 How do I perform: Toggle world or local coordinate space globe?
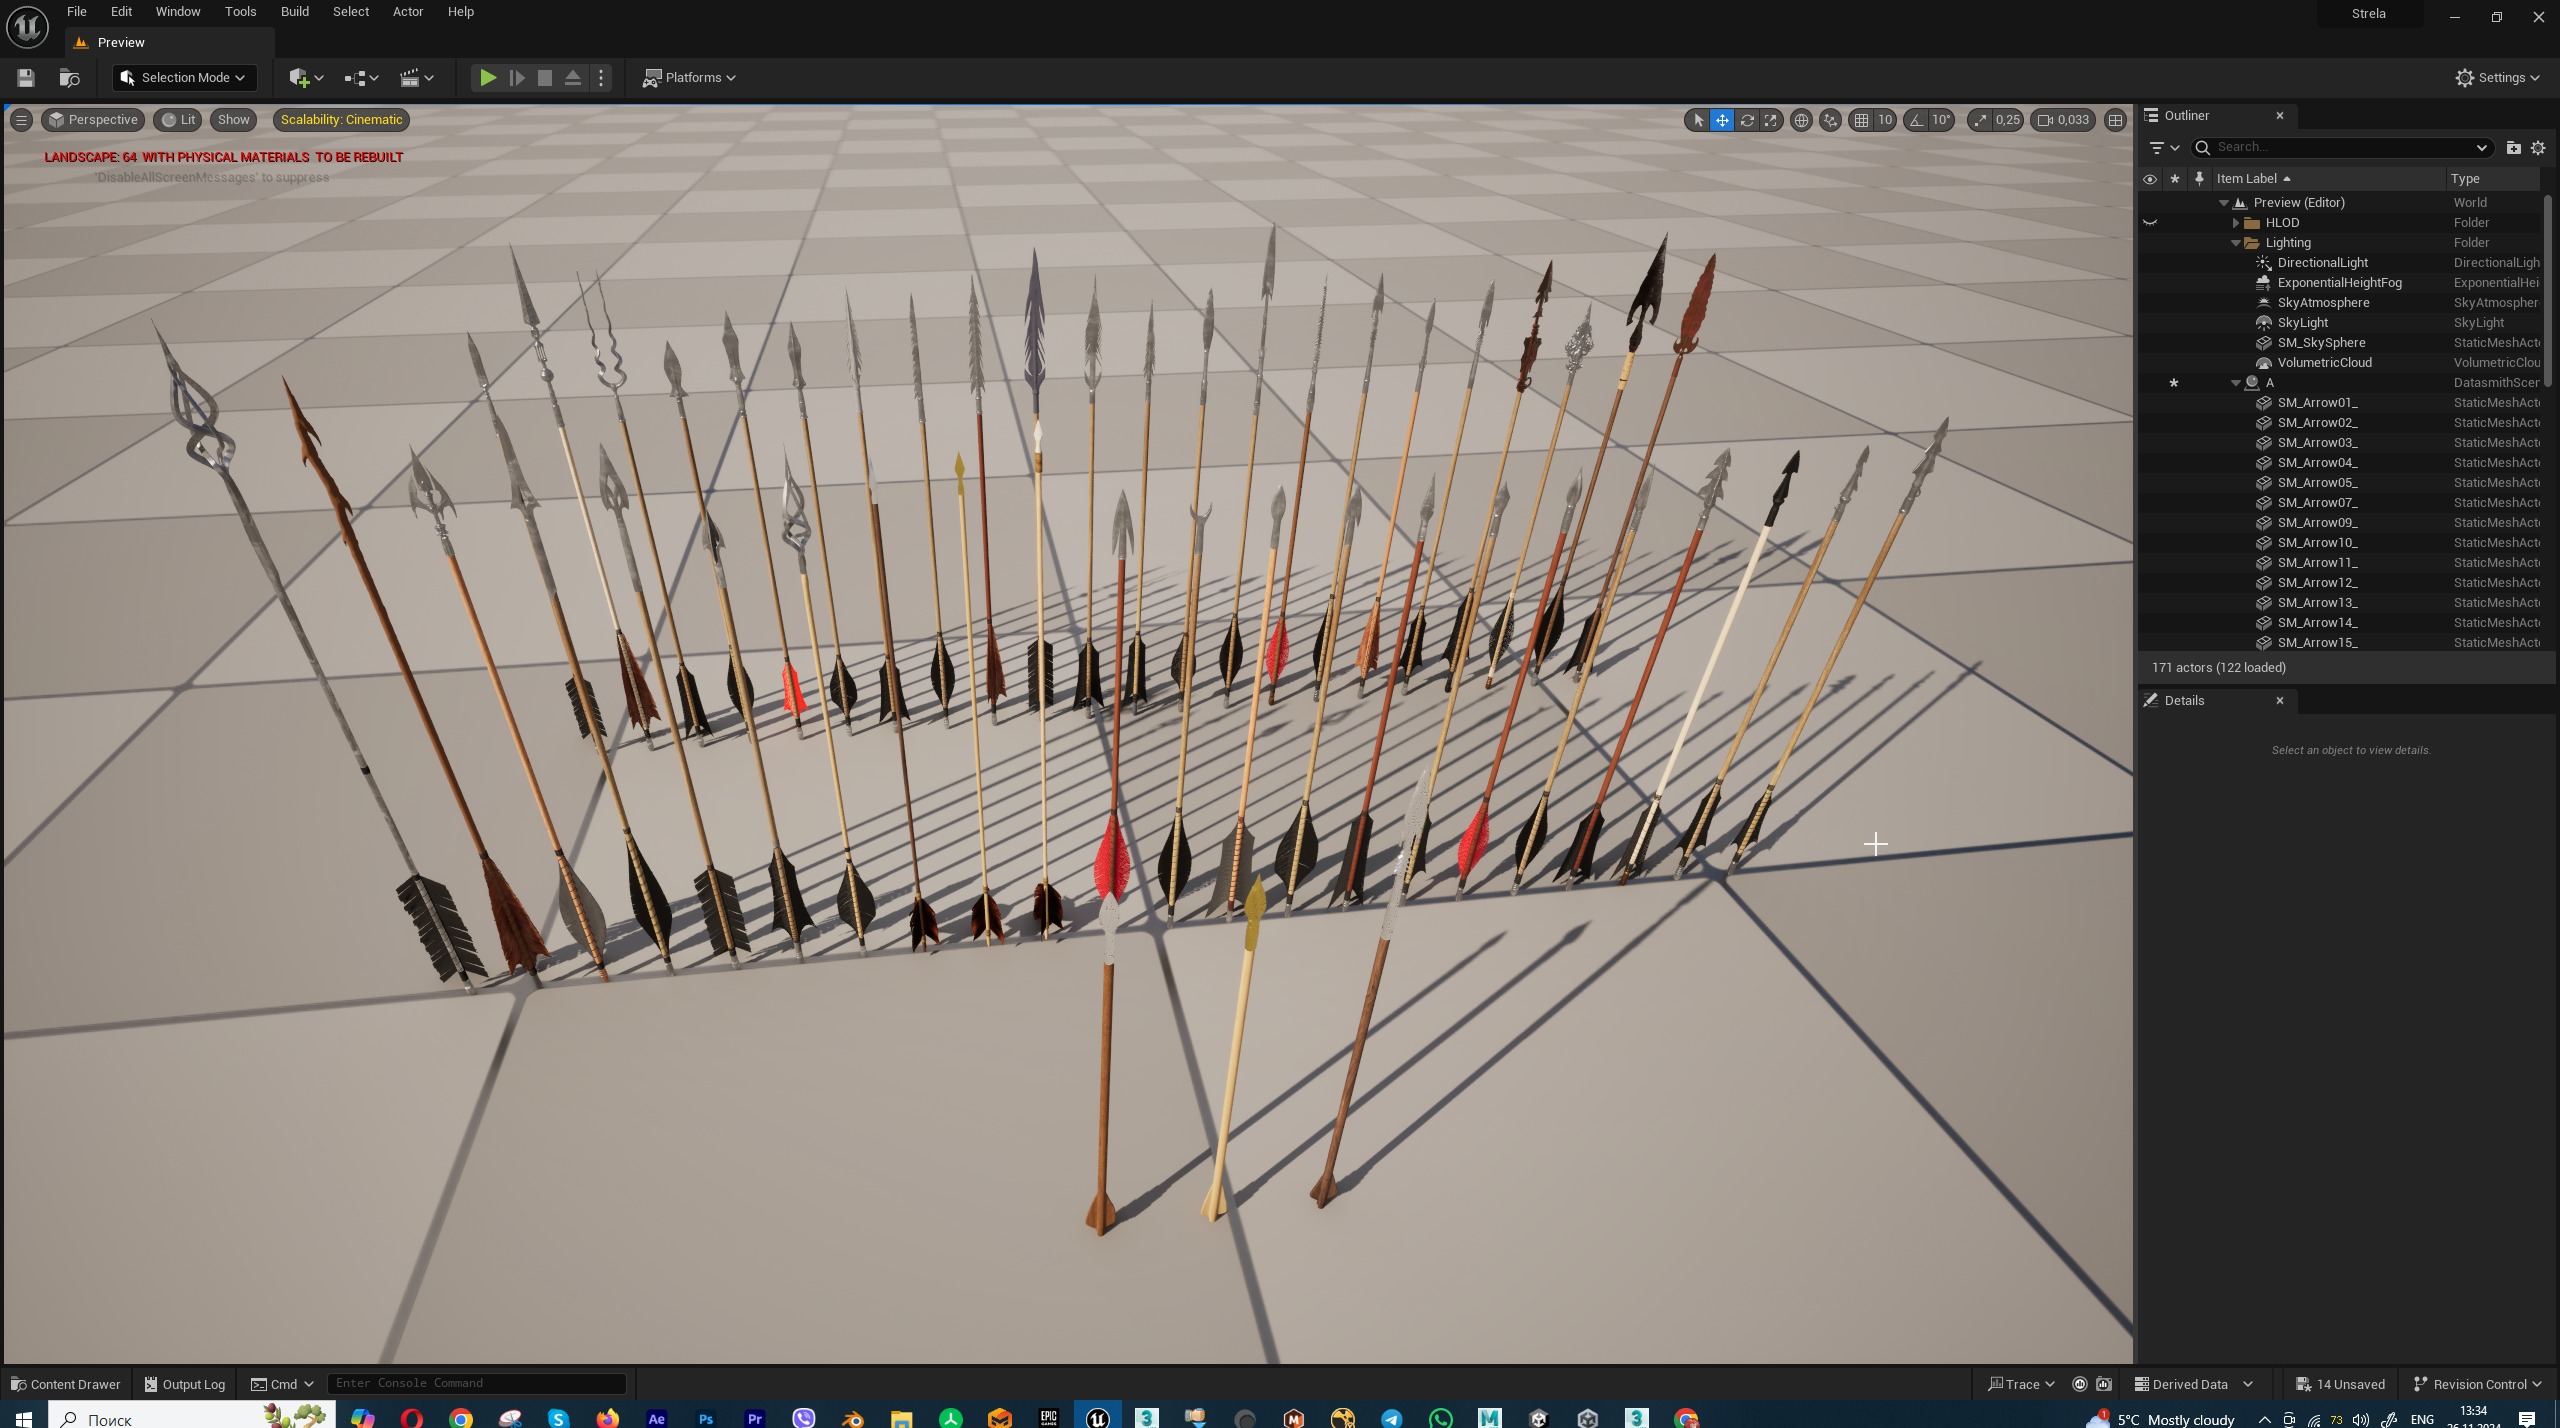[x=1801, y=120]
